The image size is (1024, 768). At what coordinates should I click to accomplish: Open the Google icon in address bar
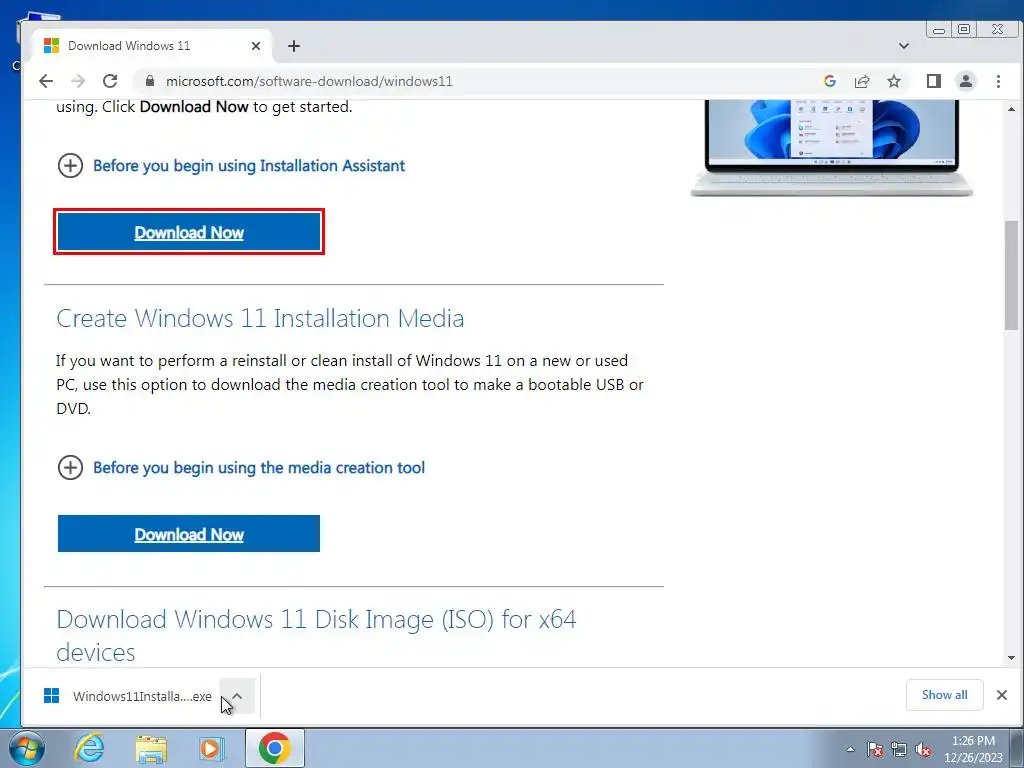(x=830, y=81)
